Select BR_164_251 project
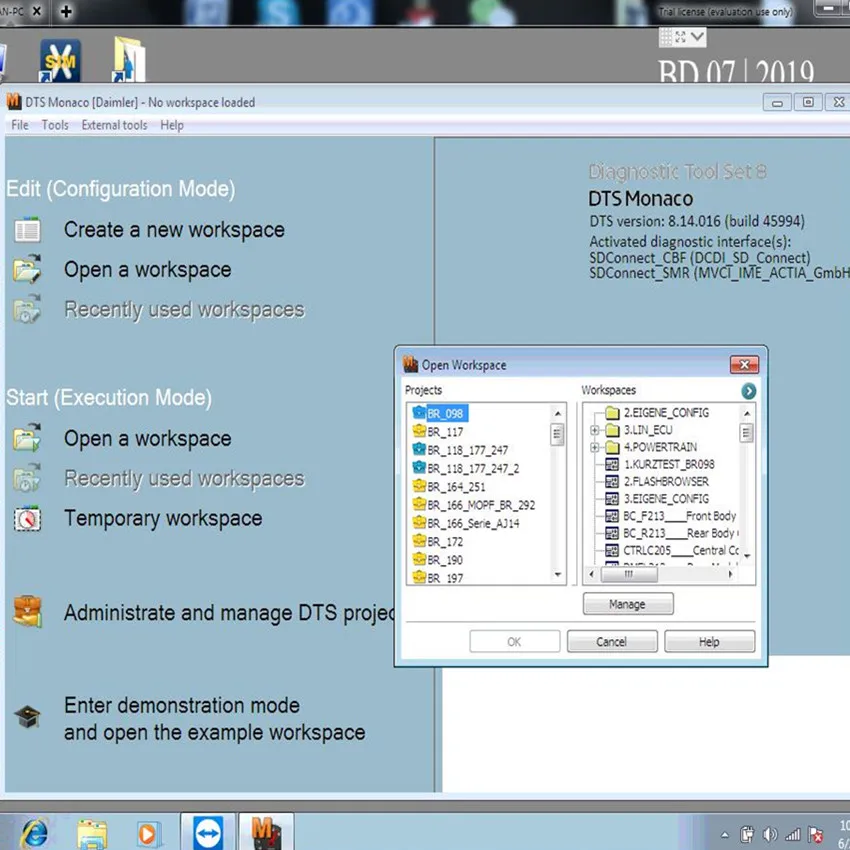The height and width of the screenshot is (850, 850). pos(456,487)
